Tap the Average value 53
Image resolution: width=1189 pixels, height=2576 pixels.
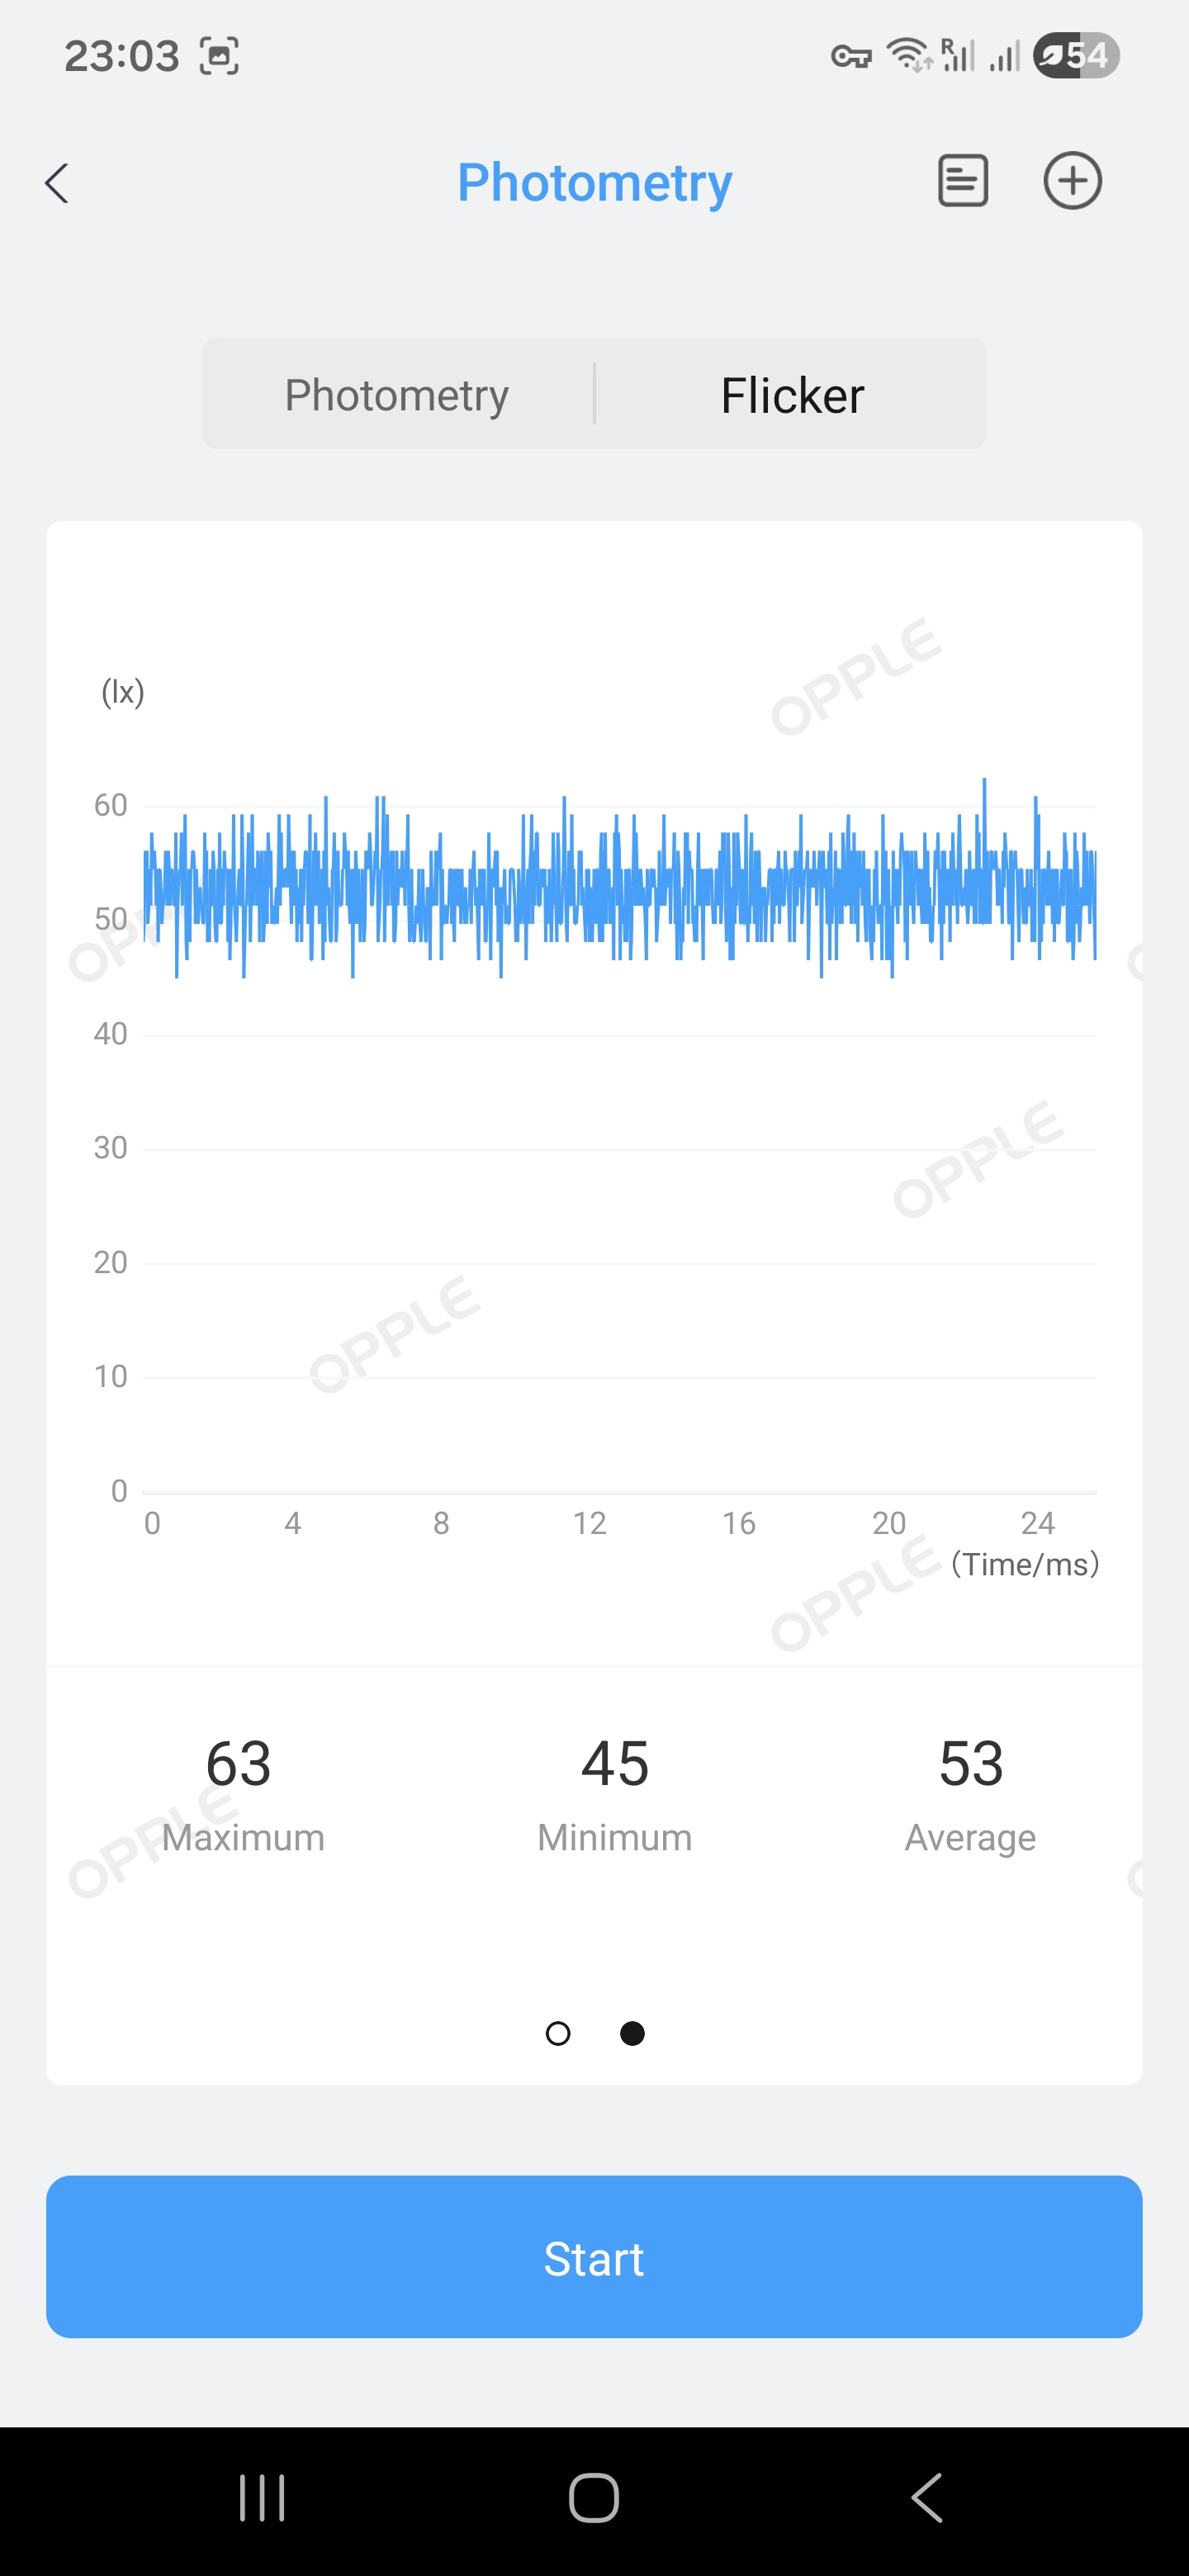(970, 1763)
